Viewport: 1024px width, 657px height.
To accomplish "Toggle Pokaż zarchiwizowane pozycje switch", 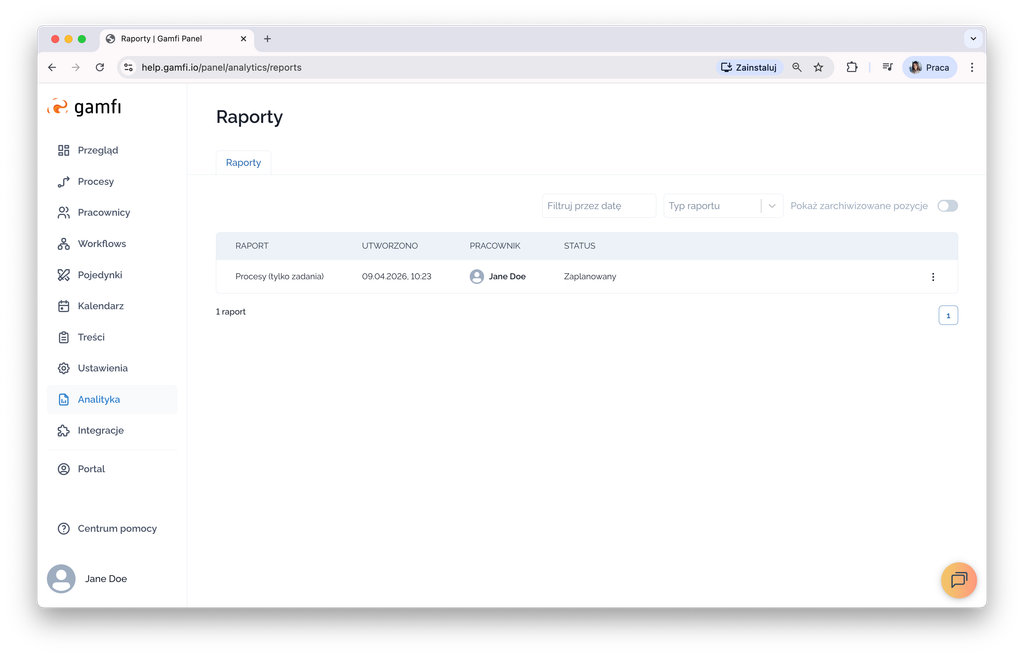I will pyautogui.click(x=947, y=206).
